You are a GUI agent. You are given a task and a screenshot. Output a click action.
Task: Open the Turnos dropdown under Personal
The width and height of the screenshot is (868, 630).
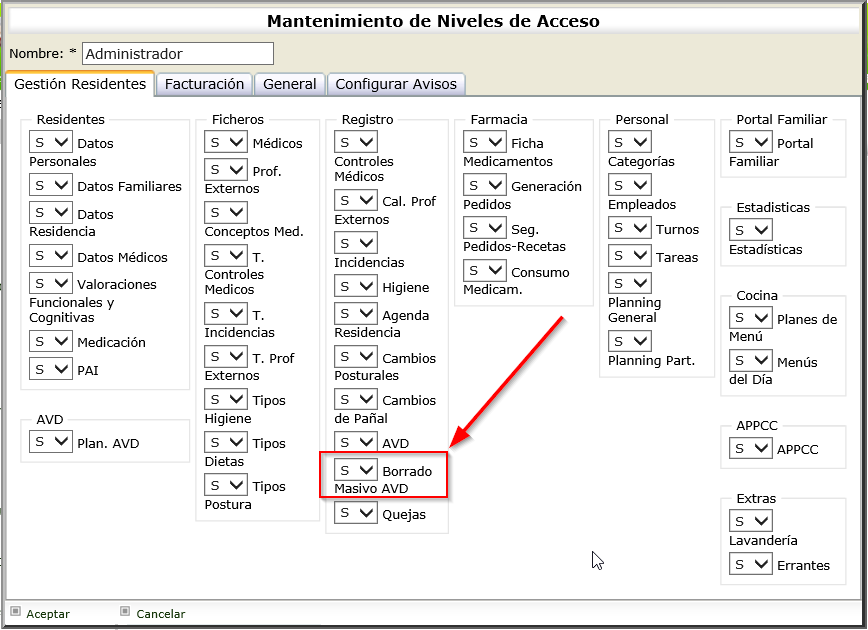coord(630,228)
